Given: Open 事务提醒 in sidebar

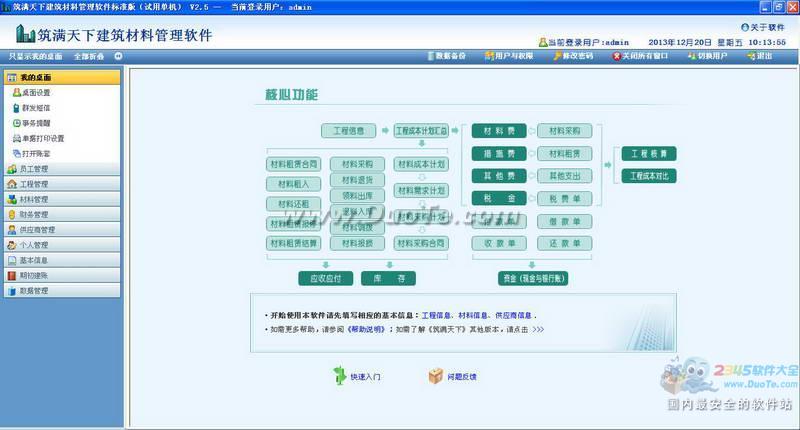Looking at the screenshot, I should point(32,123).
